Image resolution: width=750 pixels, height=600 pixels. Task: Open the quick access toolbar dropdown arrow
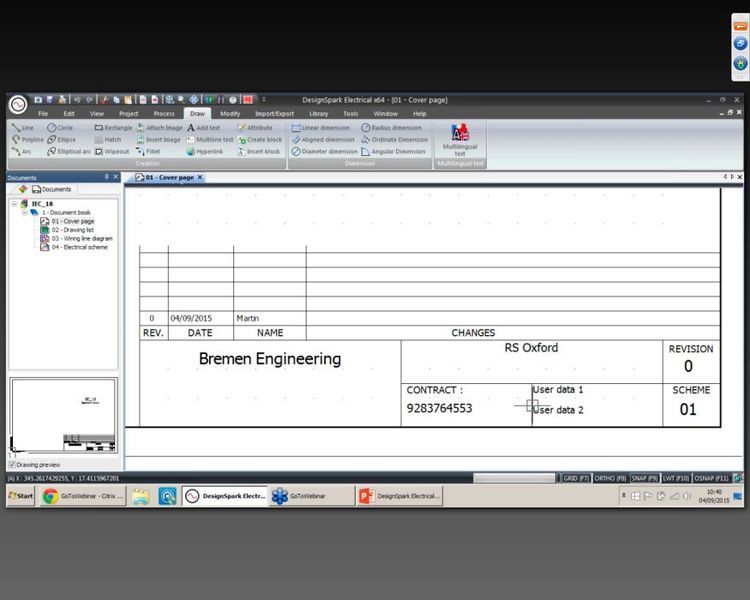[x=264, y=100]
